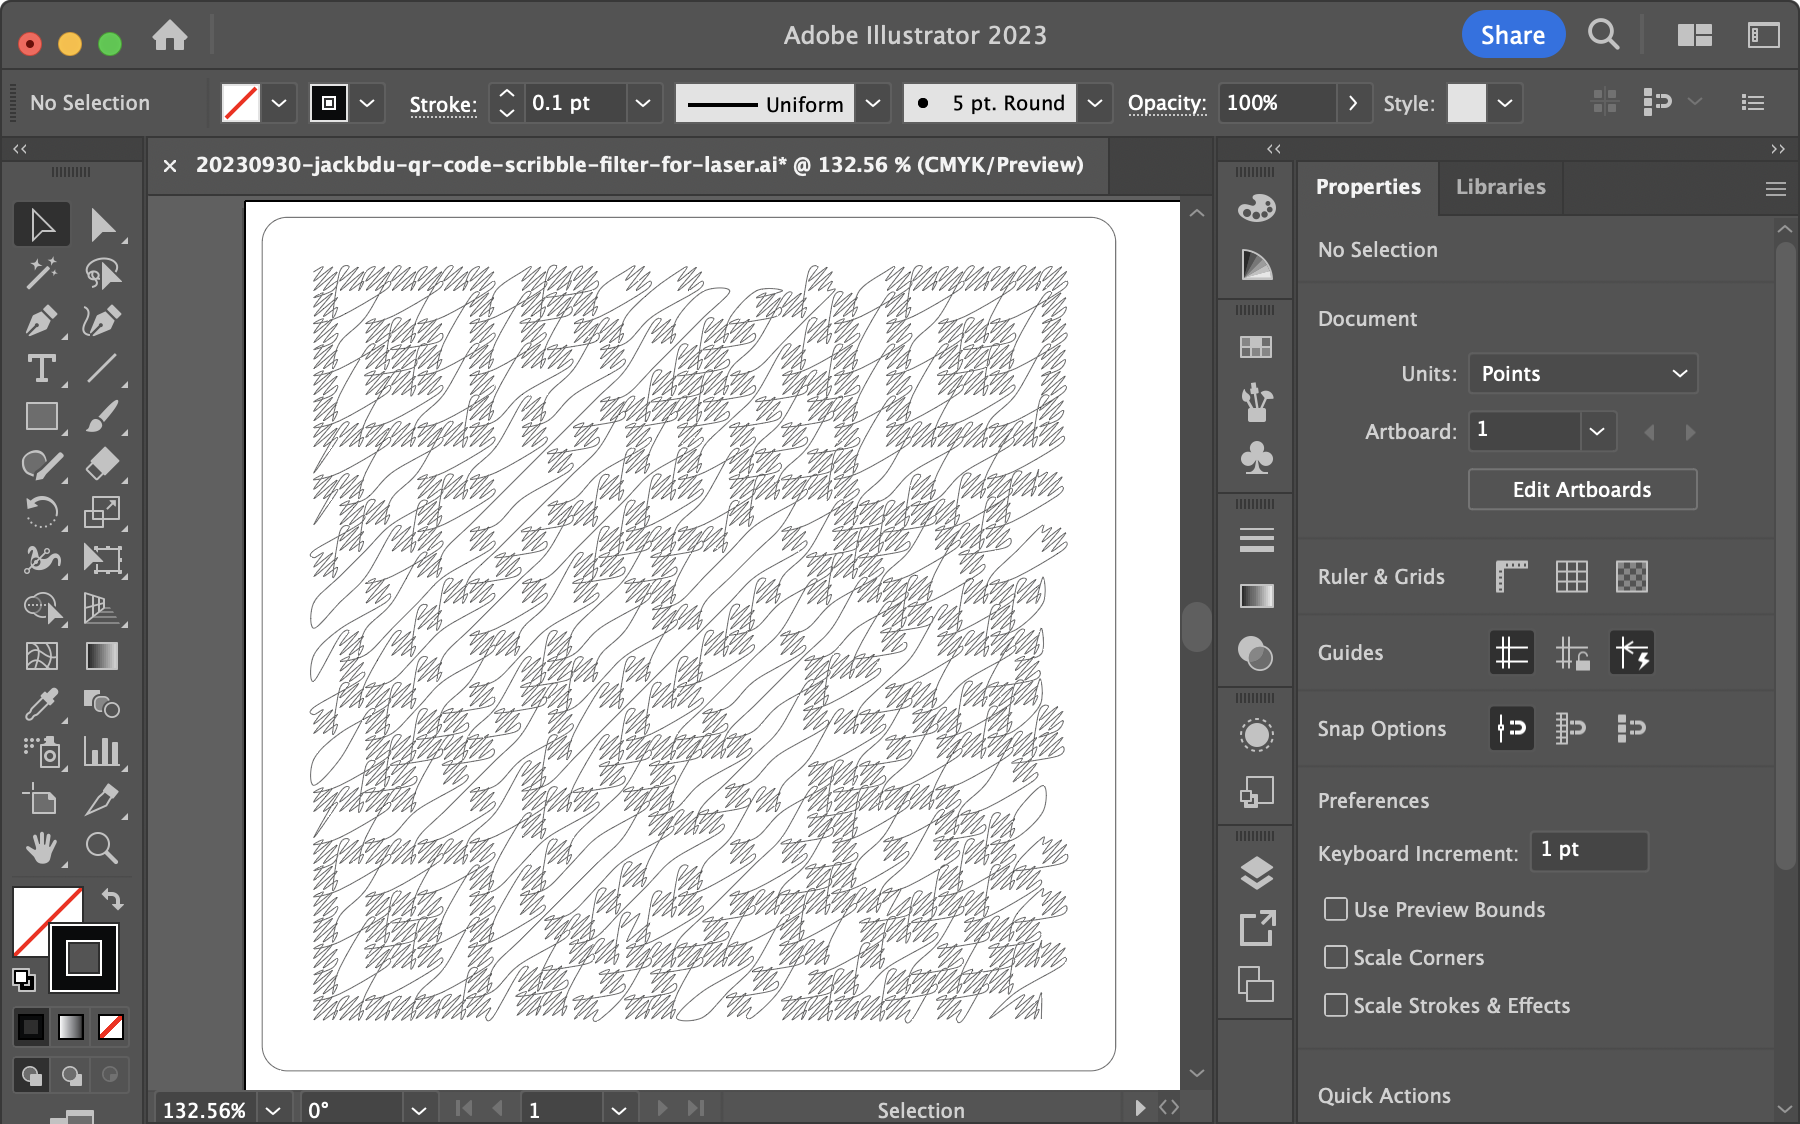Expand the stroke weight dropdown

[643, 103]
